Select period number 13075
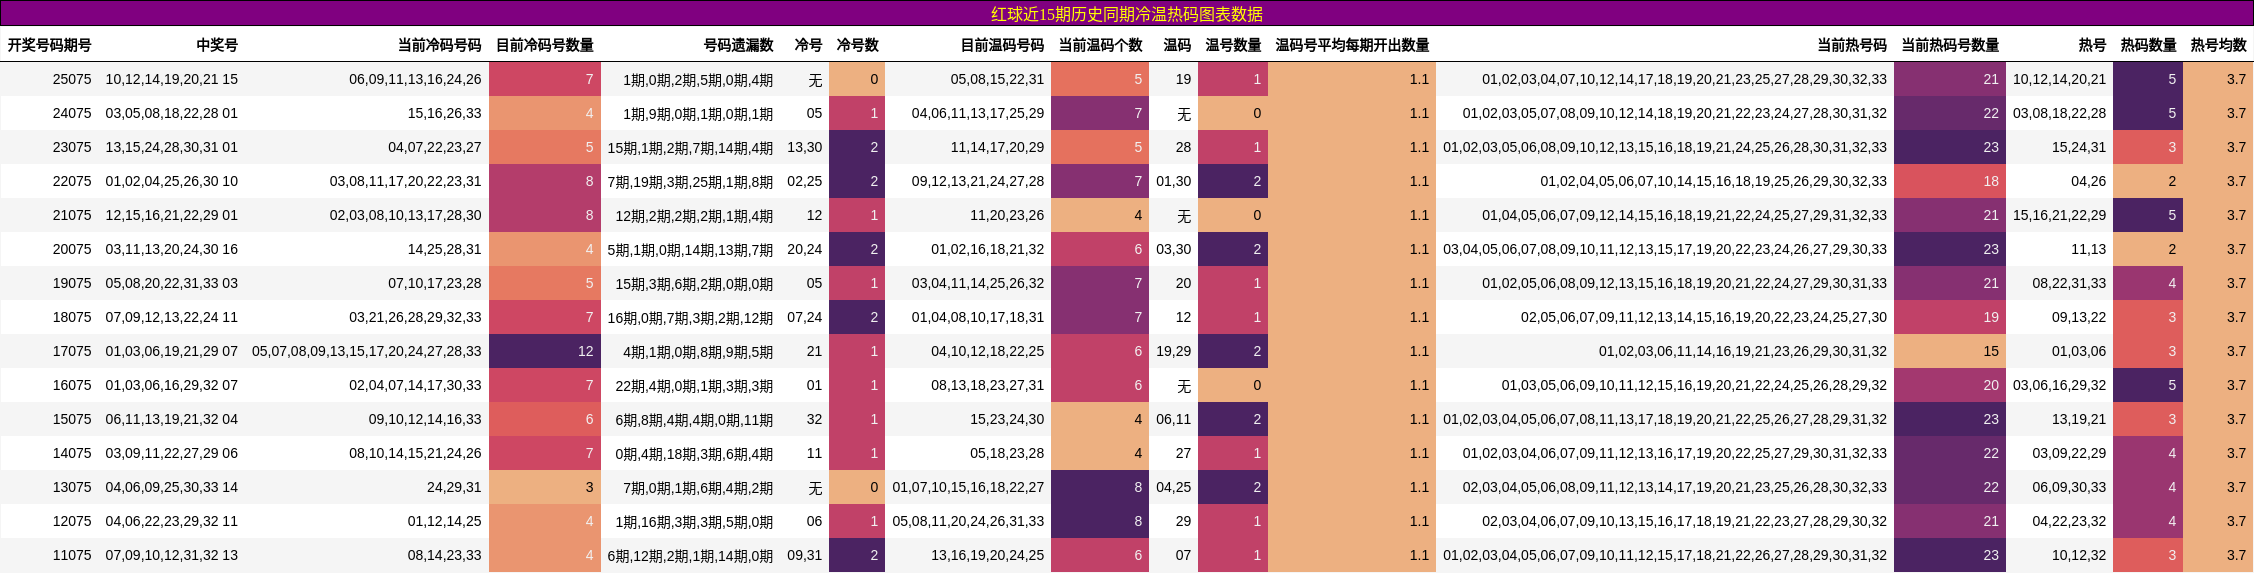2254x573 pixels. [72, 487]
